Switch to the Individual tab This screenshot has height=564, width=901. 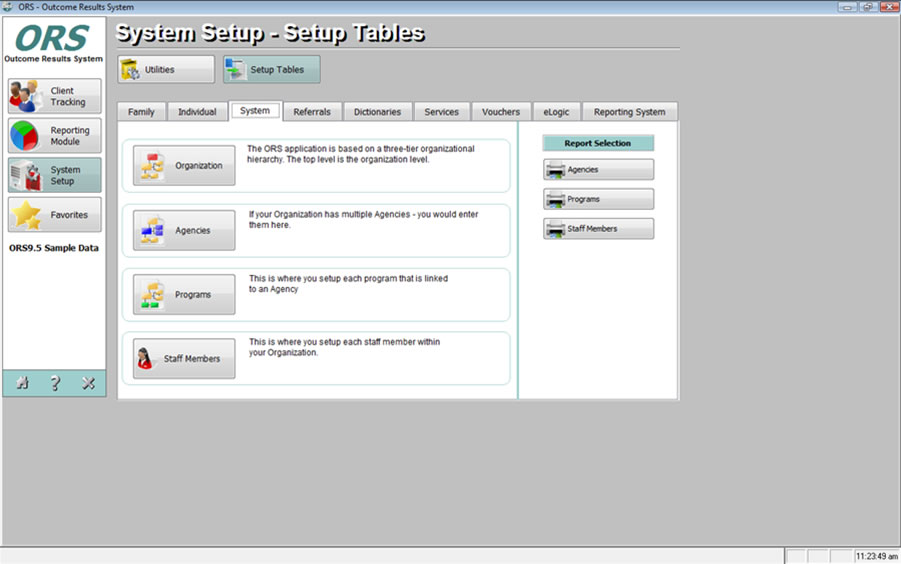tap(197, 112)
